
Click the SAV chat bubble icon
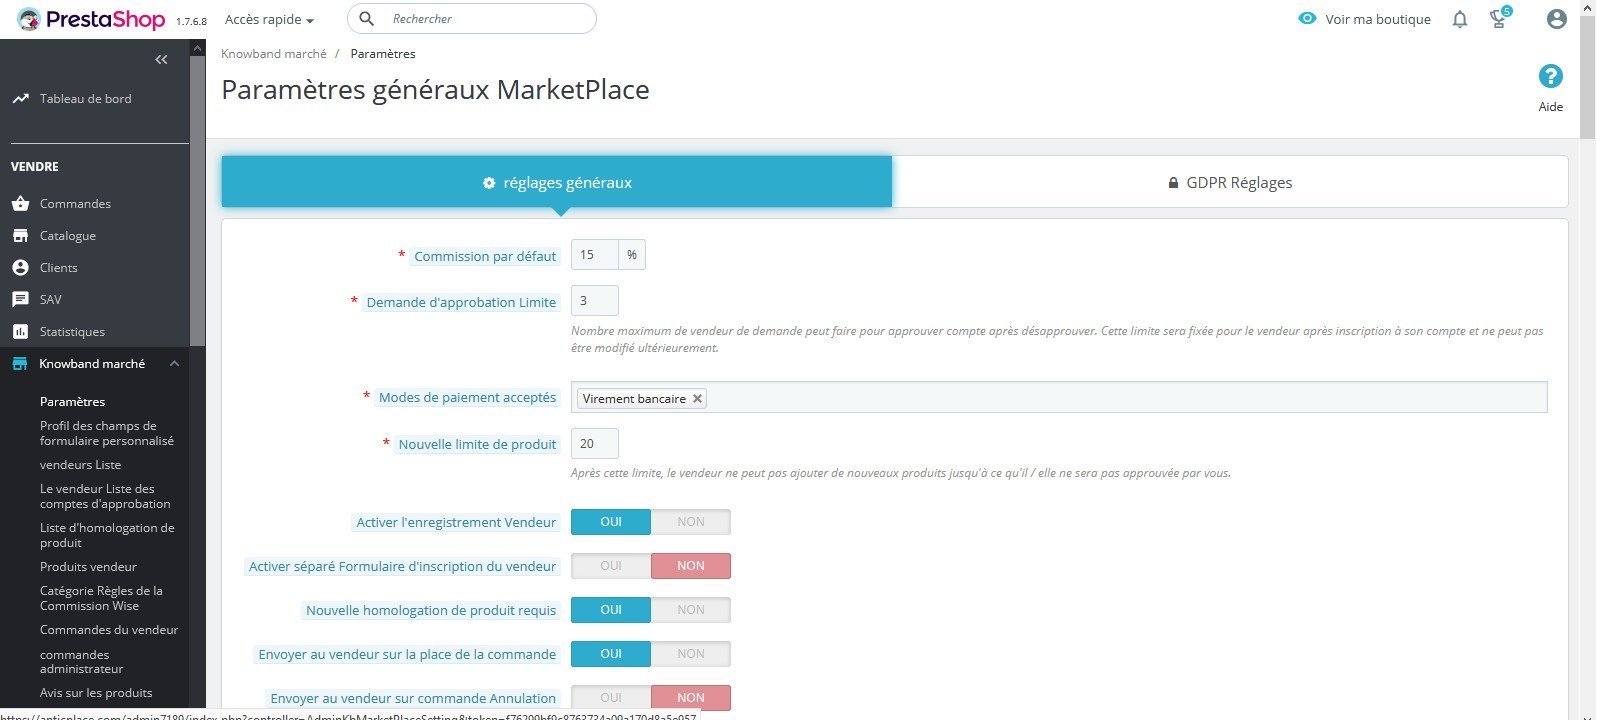pyautogui.click(x=20, y=300)
